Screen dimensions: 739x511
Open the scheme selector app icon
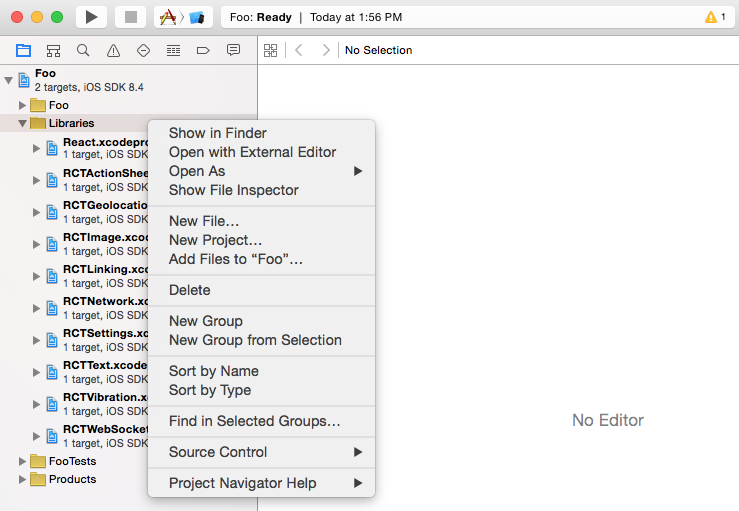tap(168, 17)
